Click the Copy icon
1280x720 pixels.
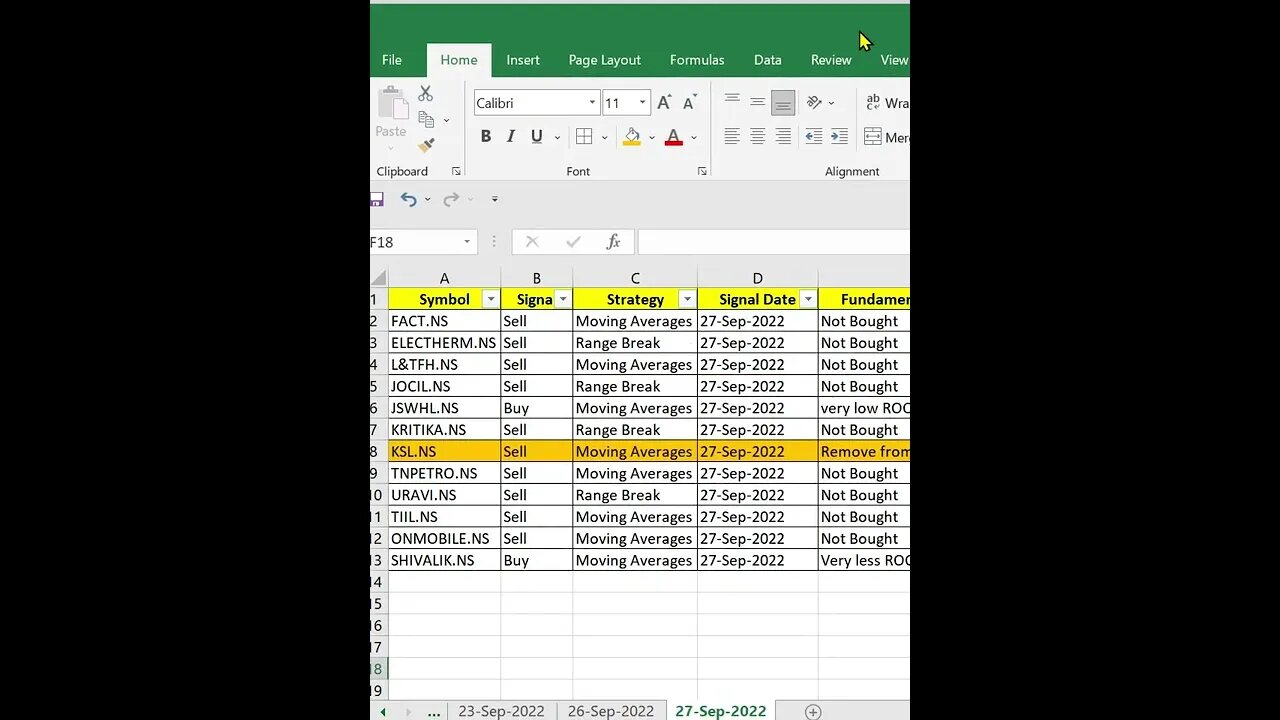click(x=426, y=119)
